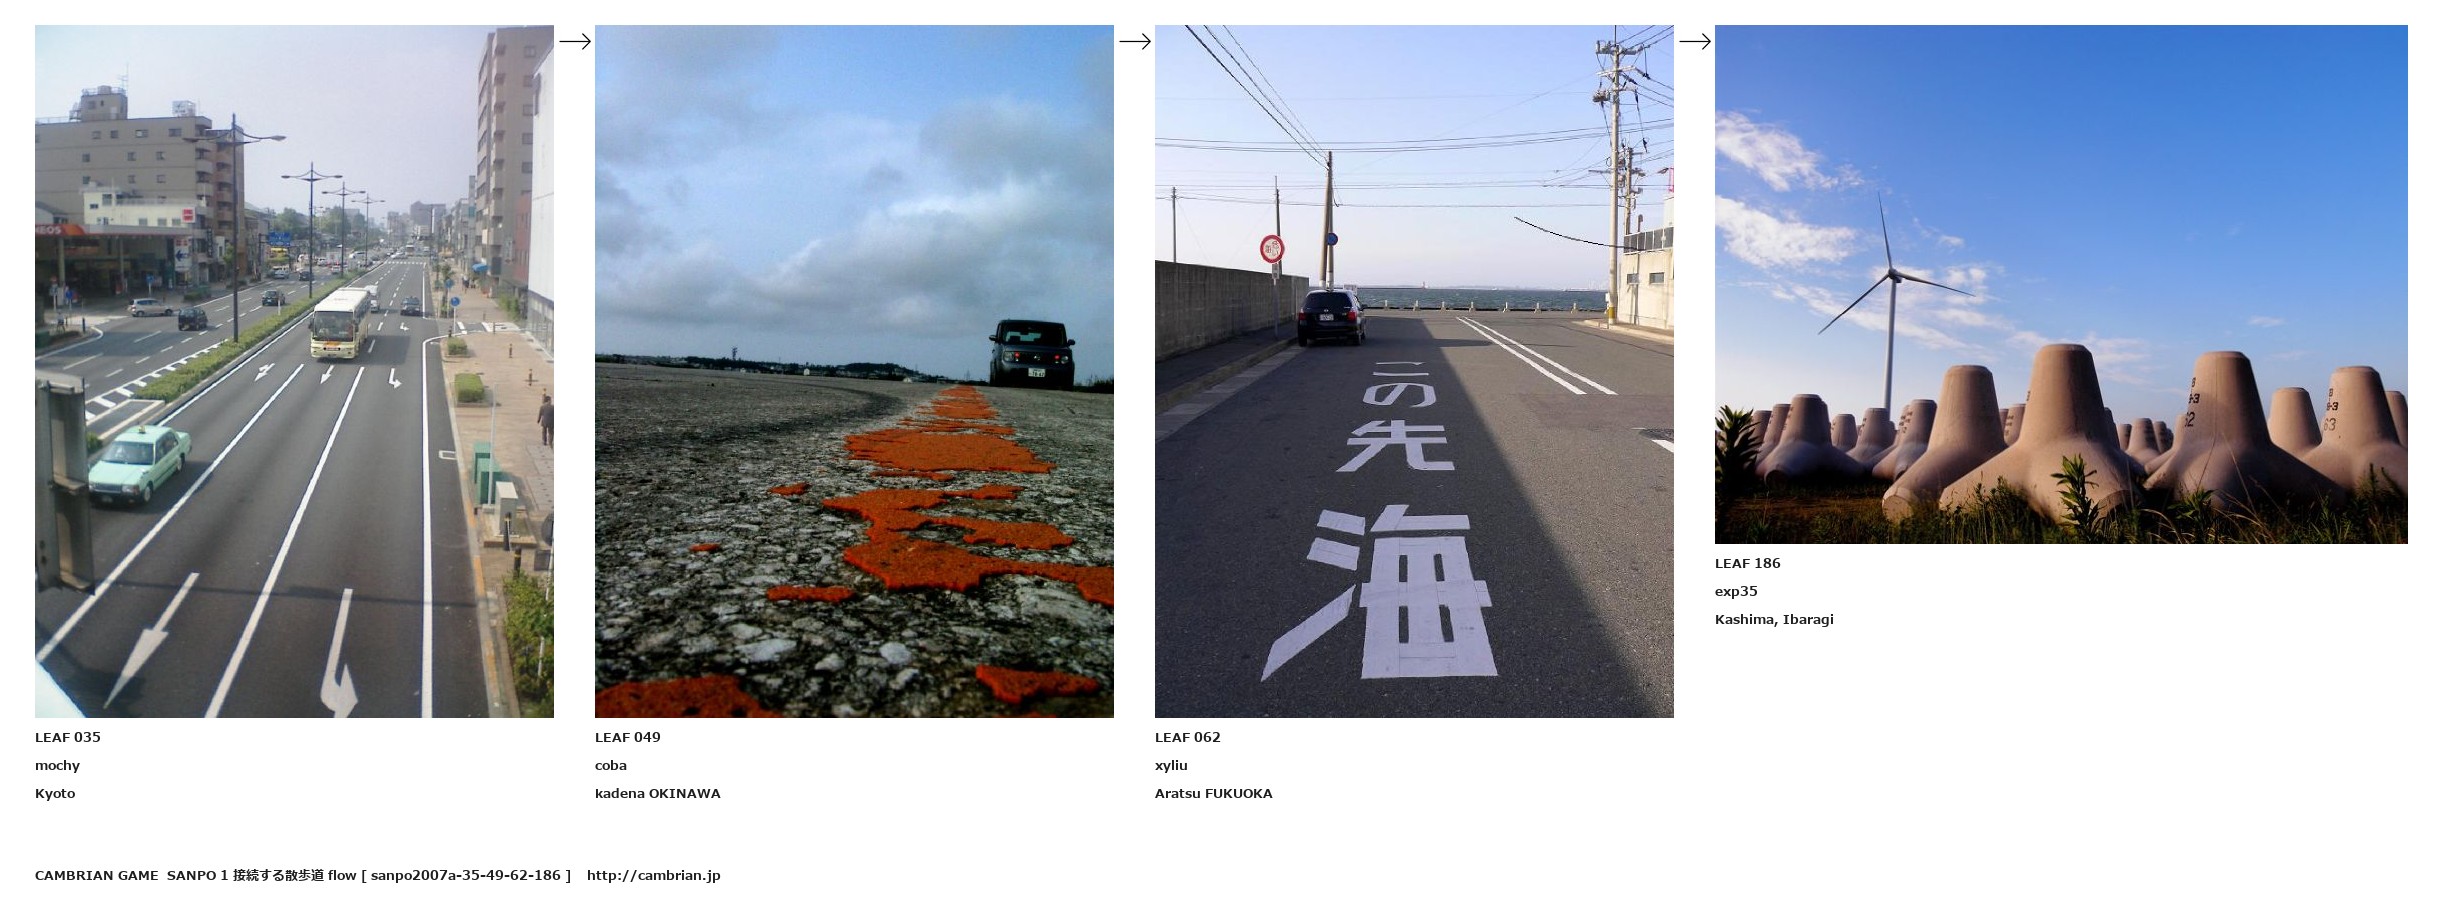The width and height of the screenshot is (2443, 900).
Task: Click the kadena OKINAWA location text
Action: point(658,793)
